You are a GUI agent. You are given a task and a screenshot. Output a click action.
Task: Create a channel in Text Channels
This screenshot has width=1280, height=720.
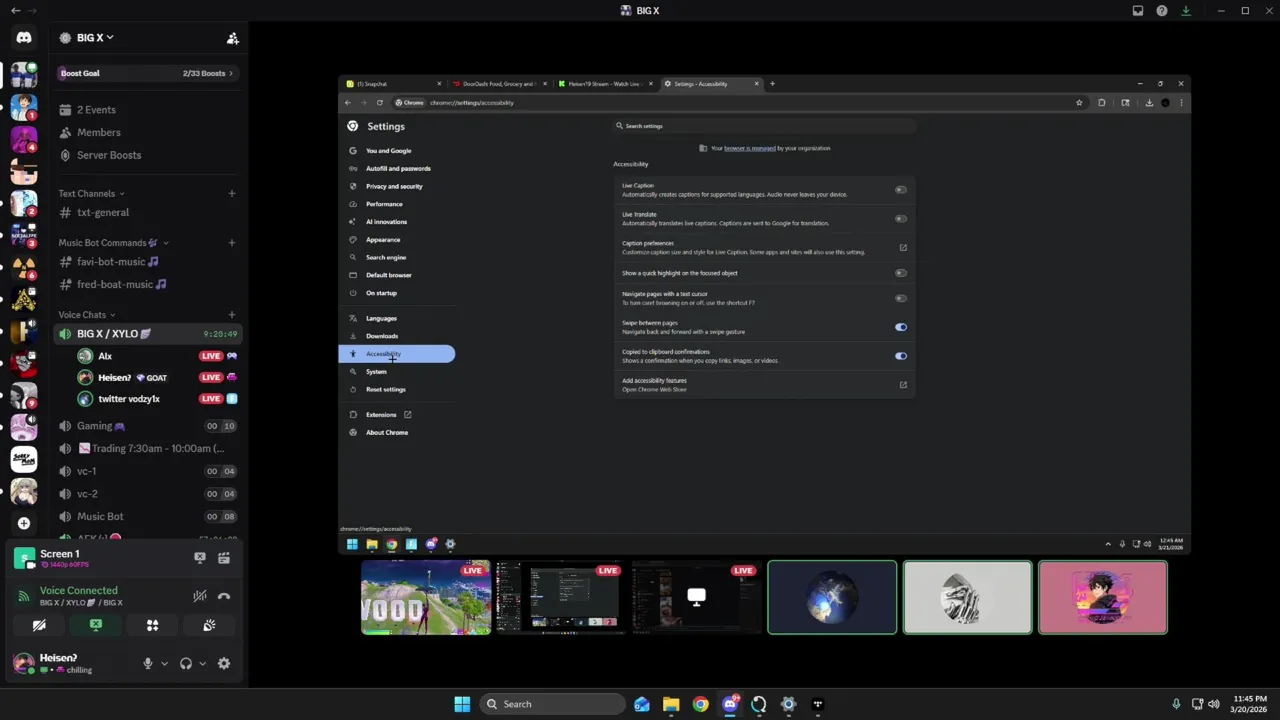click(x=232, y=193)
